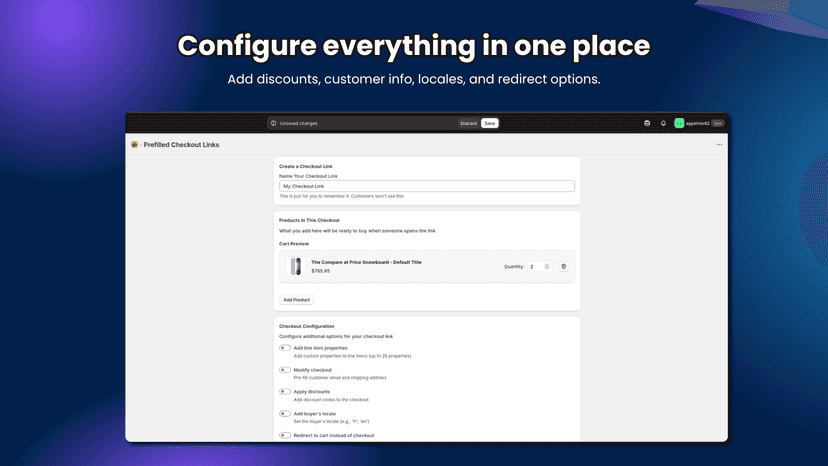Enable Add line item properties toggle
The width and height of the screenshot is (828, 466).
285,348
